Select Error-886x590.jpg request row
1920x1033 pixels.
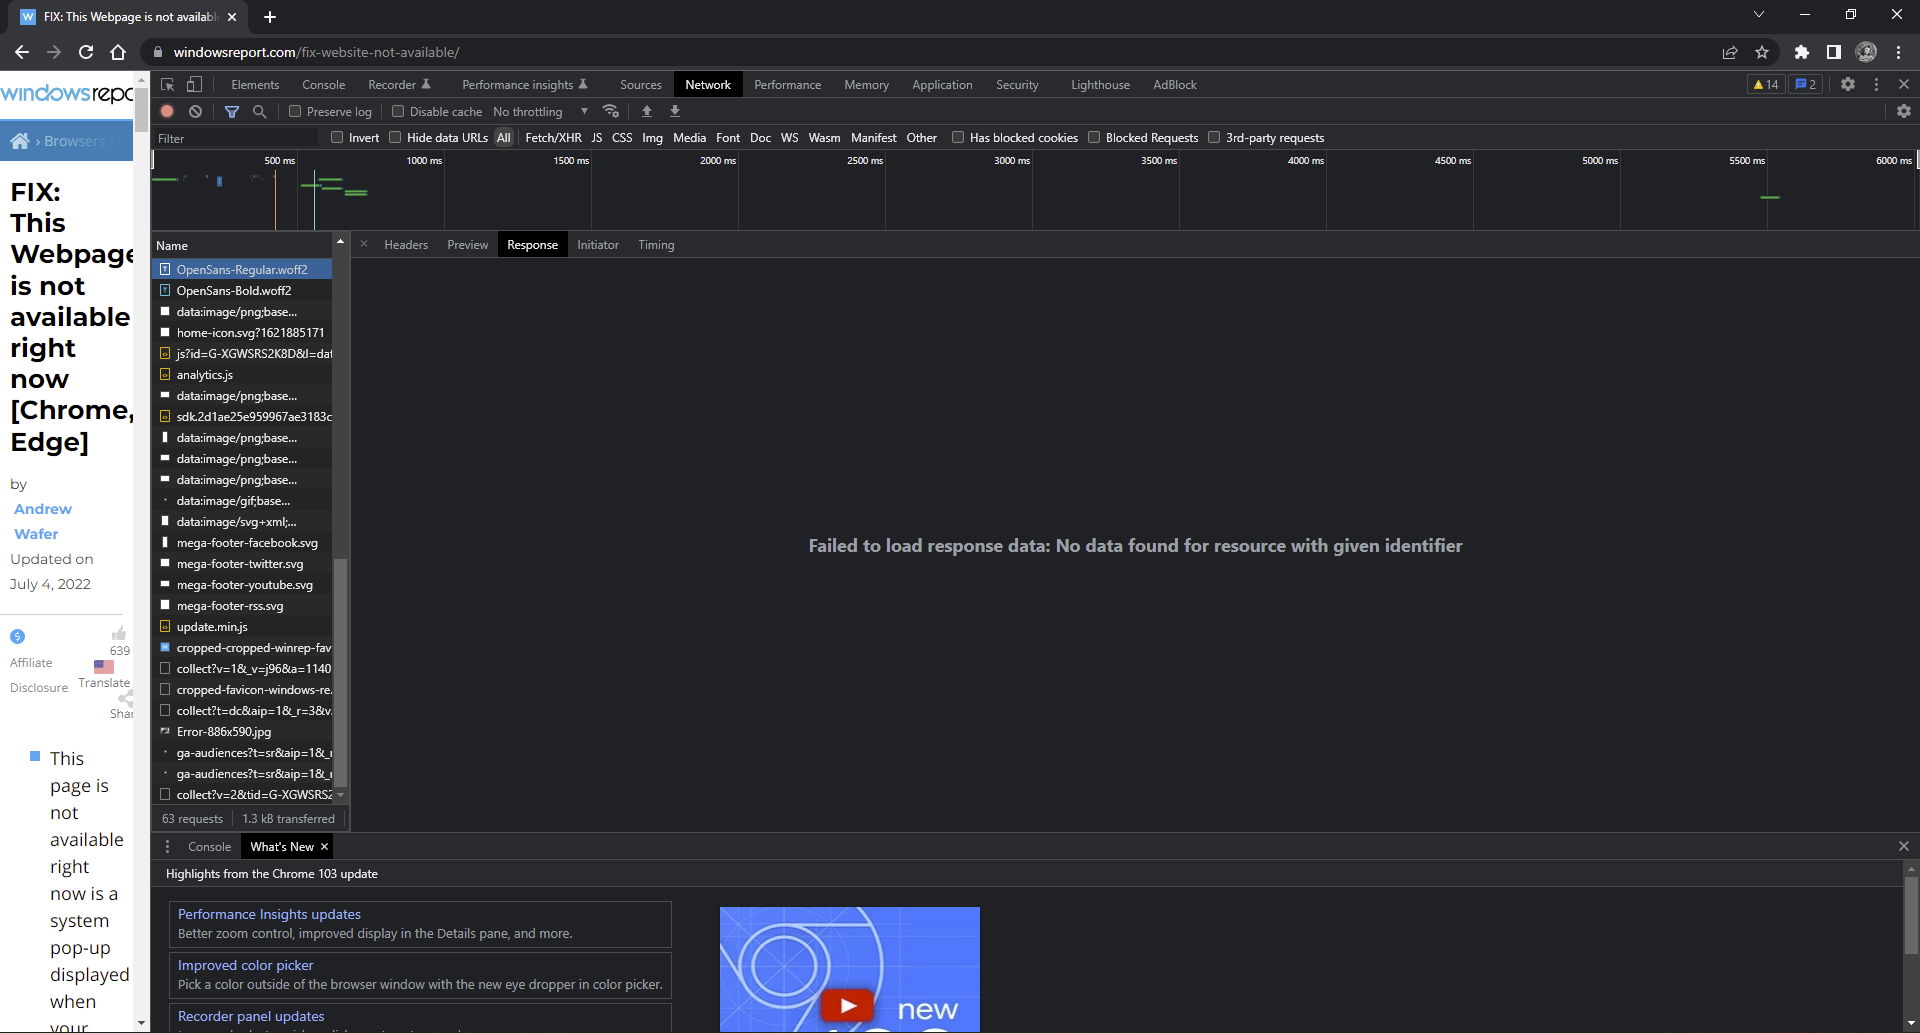point(242,732)
